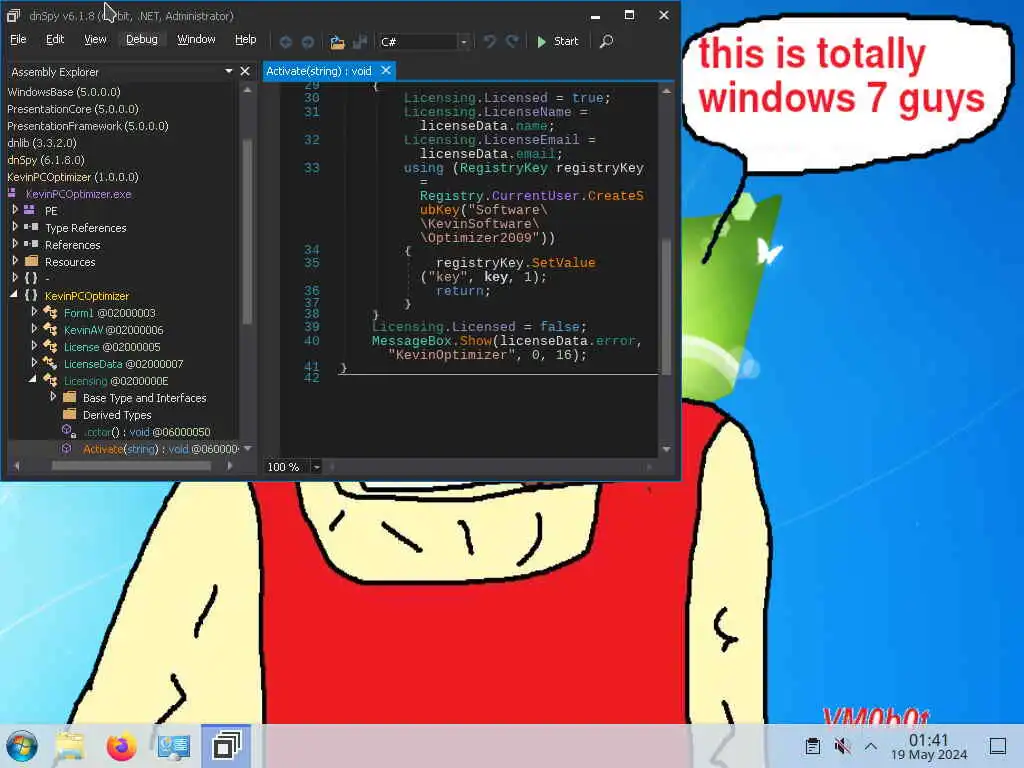Viewport: 1024px width, 768px height.
Task: Expand the Resources node
Action: point(15,261)
